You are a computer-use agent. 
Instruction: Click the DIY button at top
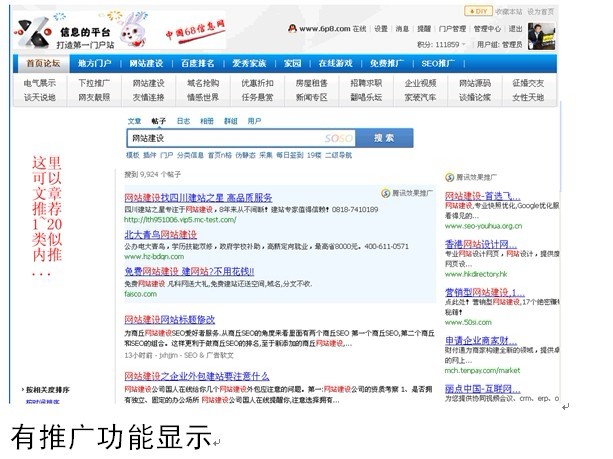coord(478,11)
